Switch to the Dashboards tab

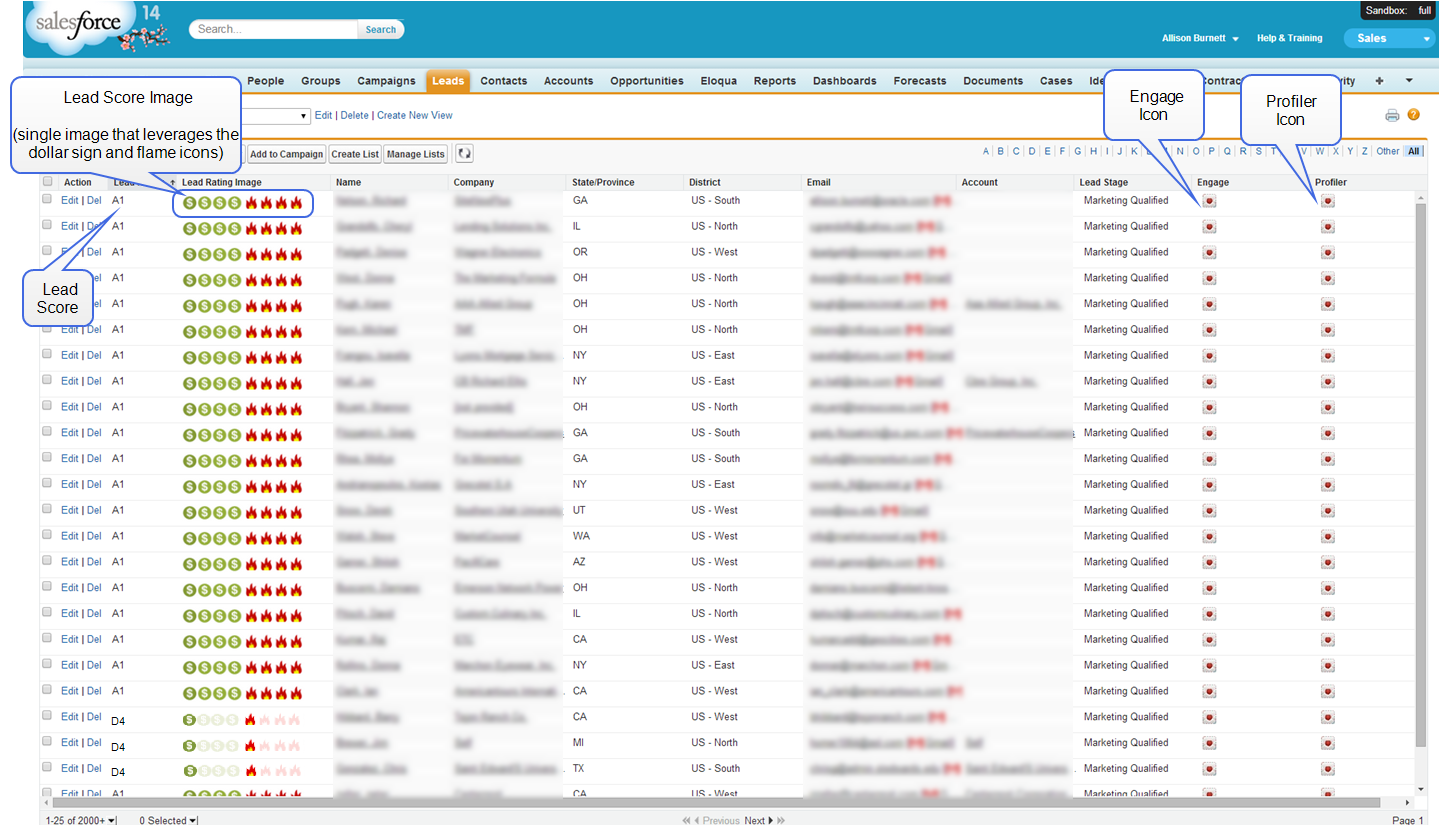pyautogui.click(x=844, y=81)
